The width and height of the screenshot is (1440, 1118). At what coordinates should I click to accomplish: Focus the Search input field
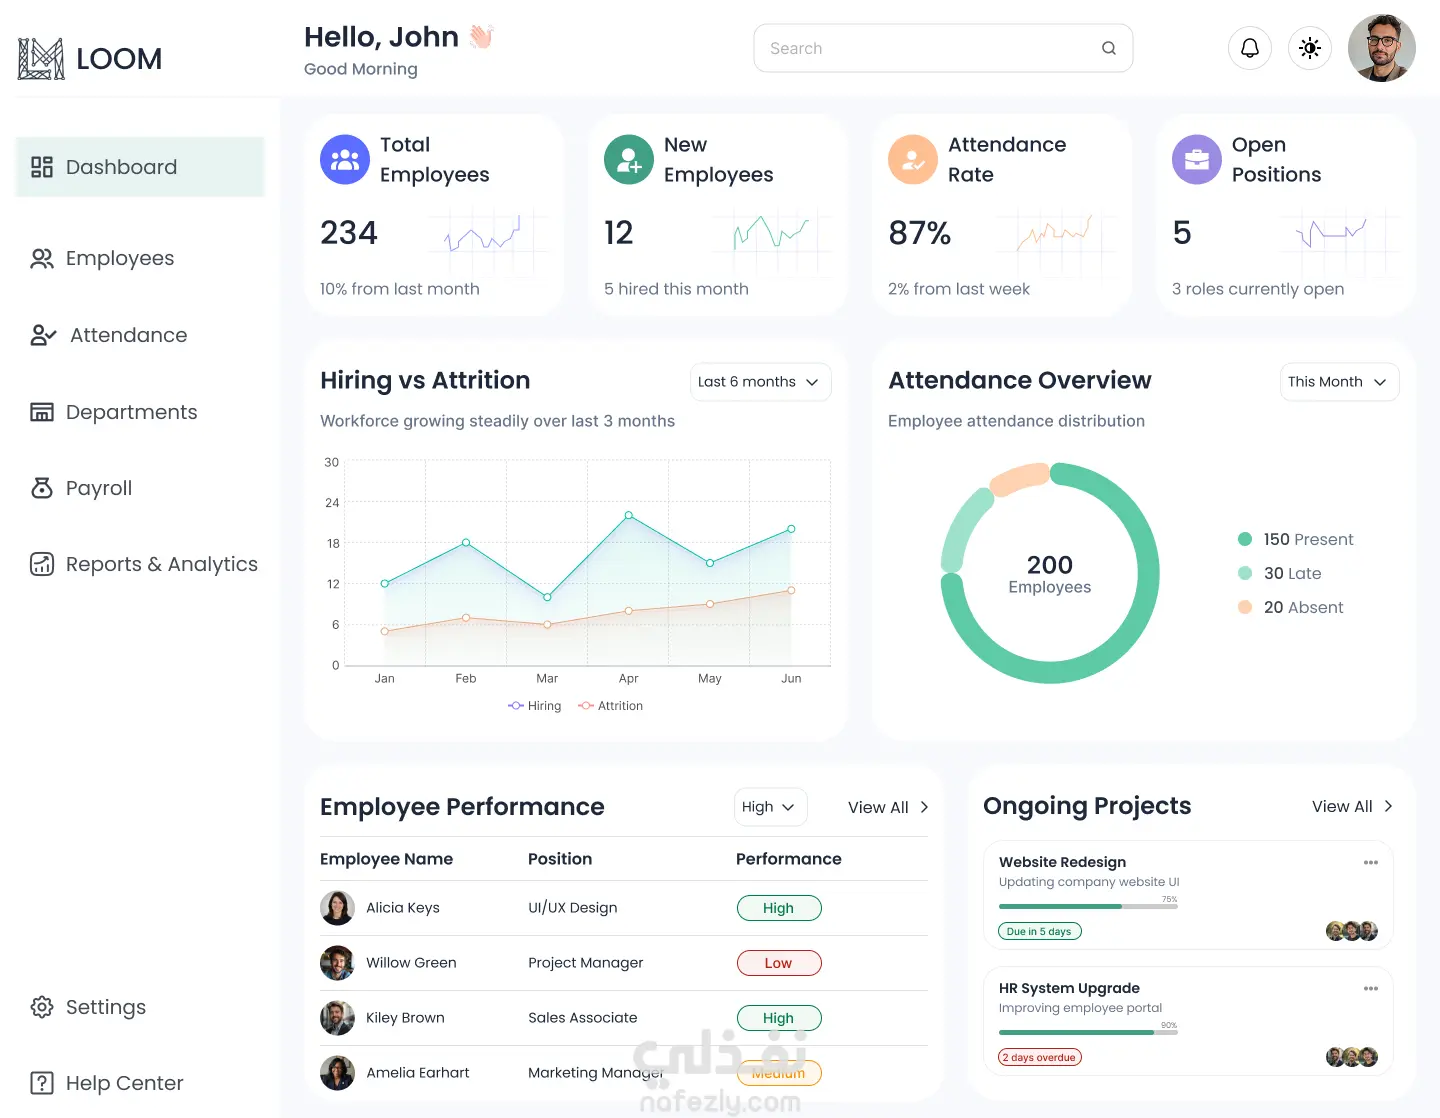[x=943, y=48]
